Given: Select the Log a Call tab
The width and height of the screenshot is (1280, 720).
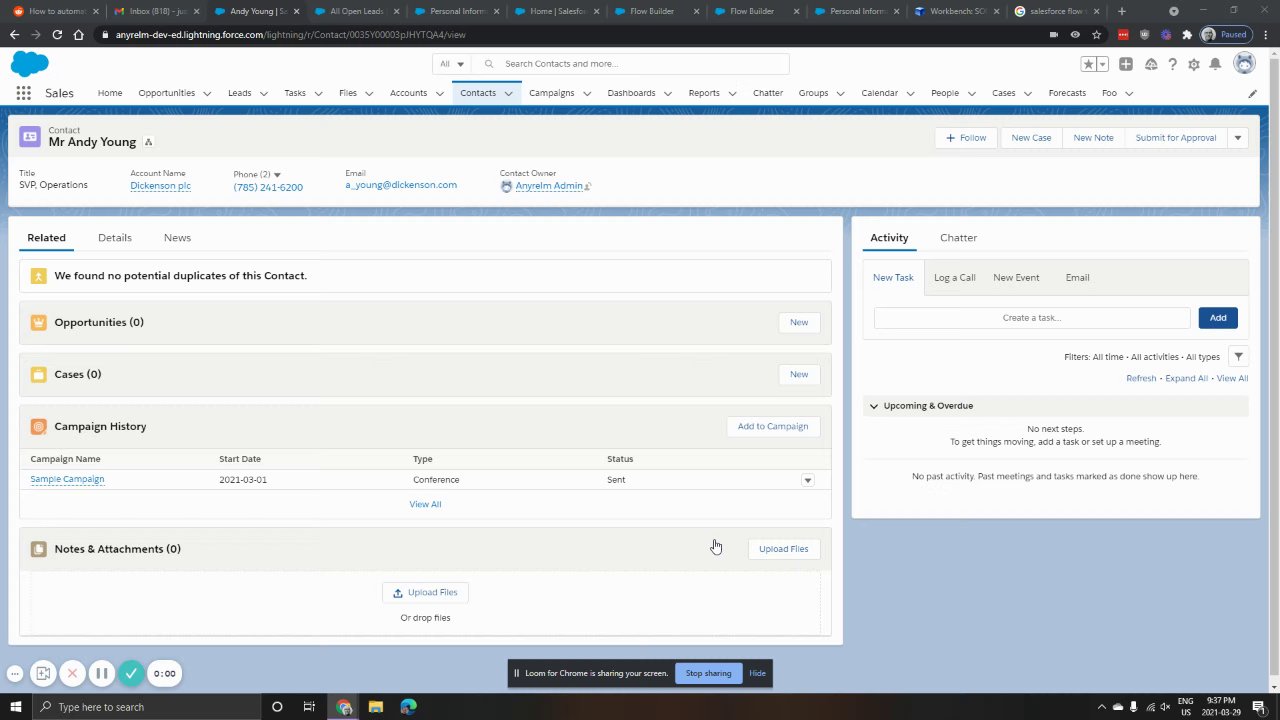Looking at the screenshot, I should coord(955,278).
